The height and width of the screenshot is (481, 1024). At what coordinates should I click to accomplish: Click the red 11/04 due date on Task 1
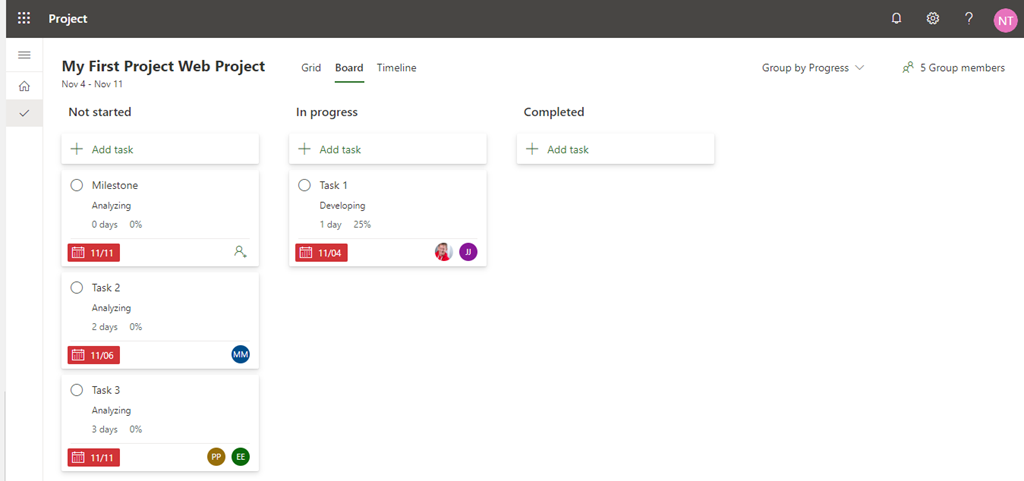click(321, 253)
